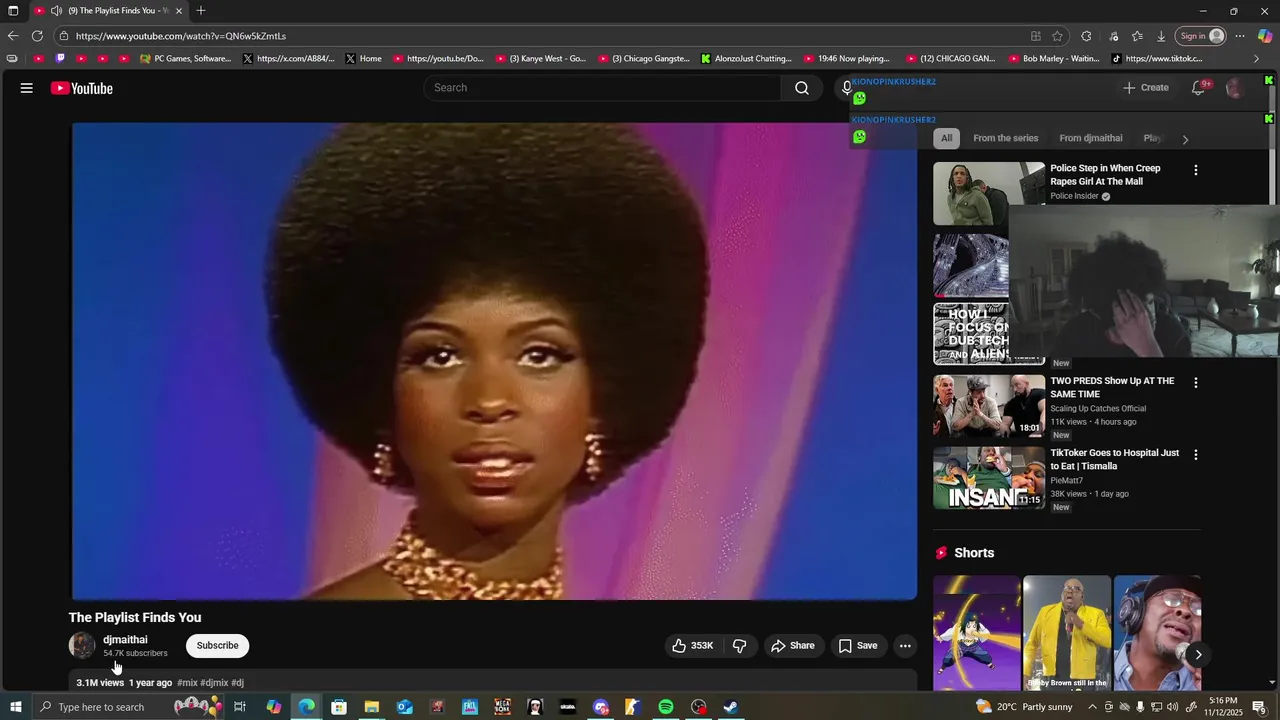
Task: Open the YouTube hamburger guide menu
Action: pyautogui.click(x=27, y=88)
